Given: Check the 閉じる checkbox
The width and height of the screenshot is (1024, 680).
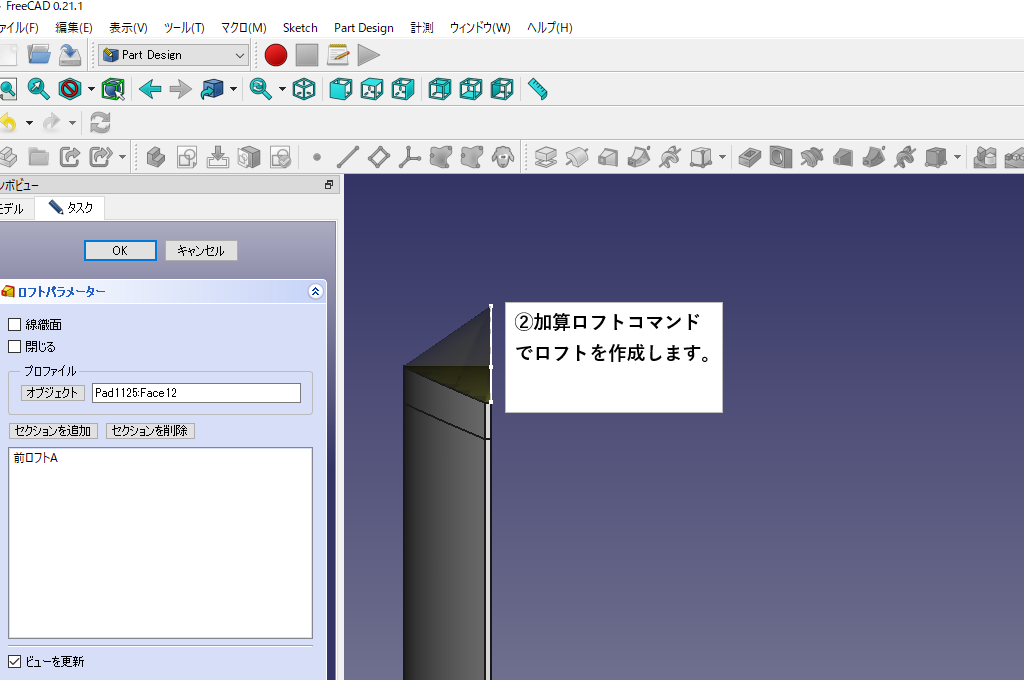Looking at the screenshot, I should click(x=14, y=346).
